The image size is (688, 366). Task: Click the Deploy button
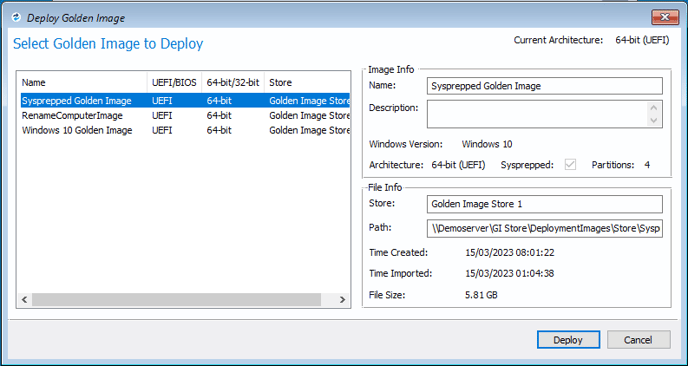(568, 340)
